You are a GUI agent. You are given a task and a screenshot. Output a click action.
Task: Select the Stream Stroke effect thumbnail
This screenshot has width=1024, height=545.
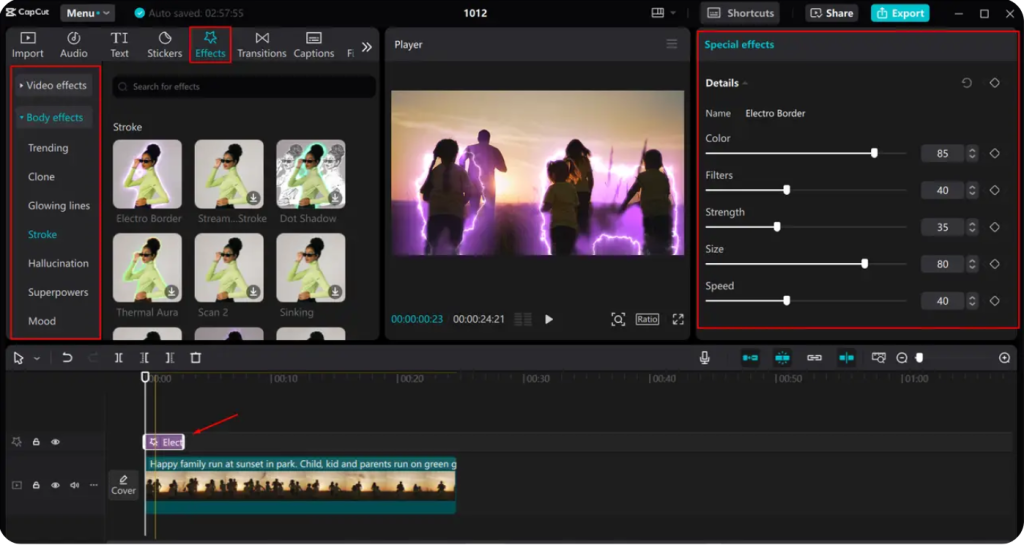tap(229, 174)
